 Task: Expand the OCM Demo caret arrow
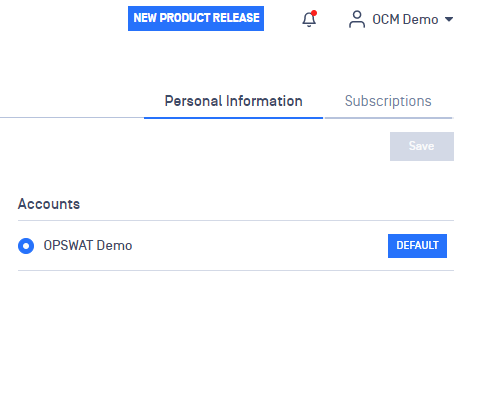click(449, 19)
